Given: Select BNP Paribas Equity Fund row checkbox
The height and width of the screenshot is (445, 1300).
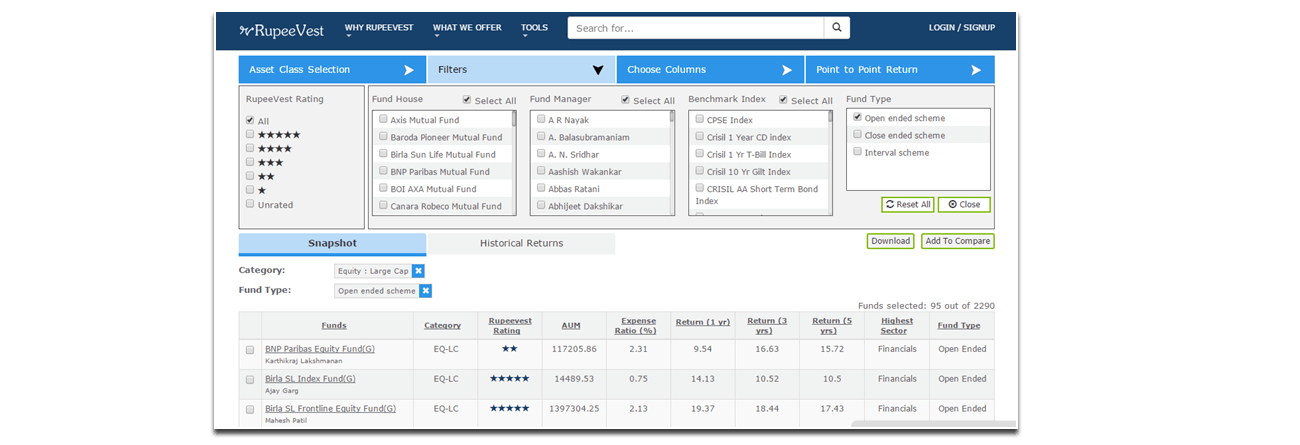Looking at the screenshot, I should [x=250, y=350].
